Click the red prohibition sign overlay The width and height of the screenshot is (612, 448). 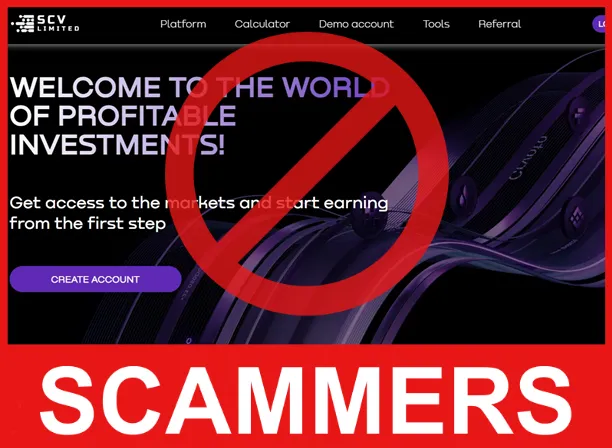[x=306, y=174]
